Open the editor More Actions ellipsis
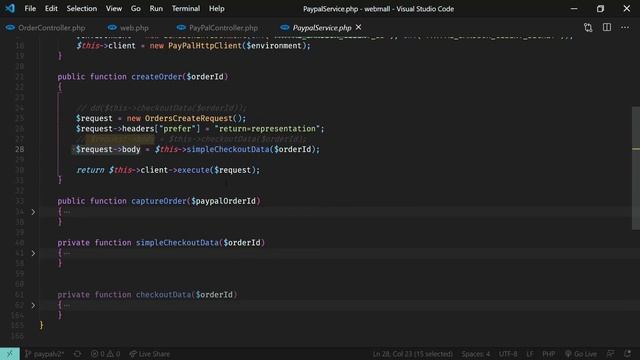Image resolution: width=640 pixels, height=360 pixels. click(625, 27)
